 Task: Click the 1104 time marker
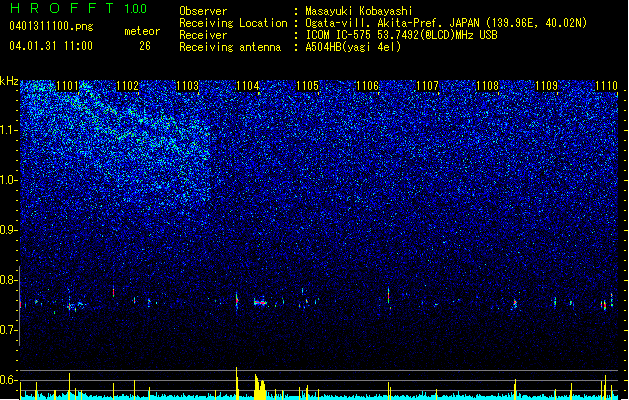[248, 86]
